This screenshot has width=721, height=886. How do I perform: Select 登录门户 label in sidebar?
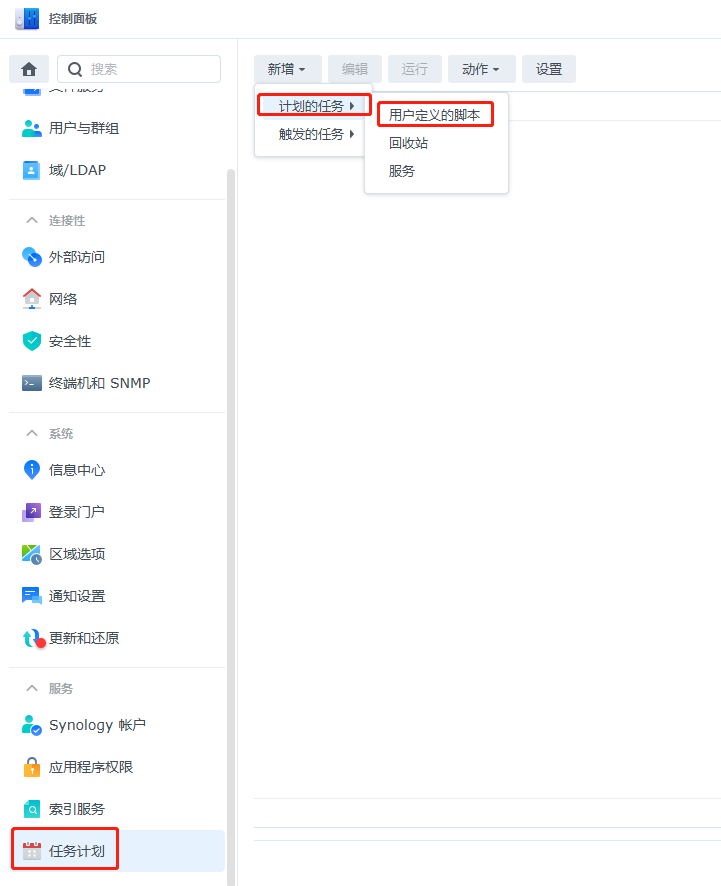click(77, 512)
